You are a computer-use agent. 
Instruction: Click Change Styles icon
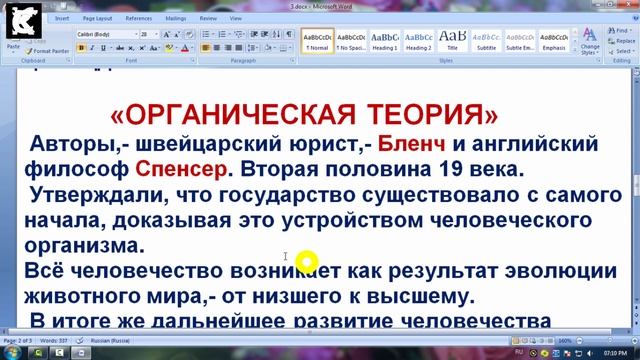pyautogui.click(x=590, y=42)
